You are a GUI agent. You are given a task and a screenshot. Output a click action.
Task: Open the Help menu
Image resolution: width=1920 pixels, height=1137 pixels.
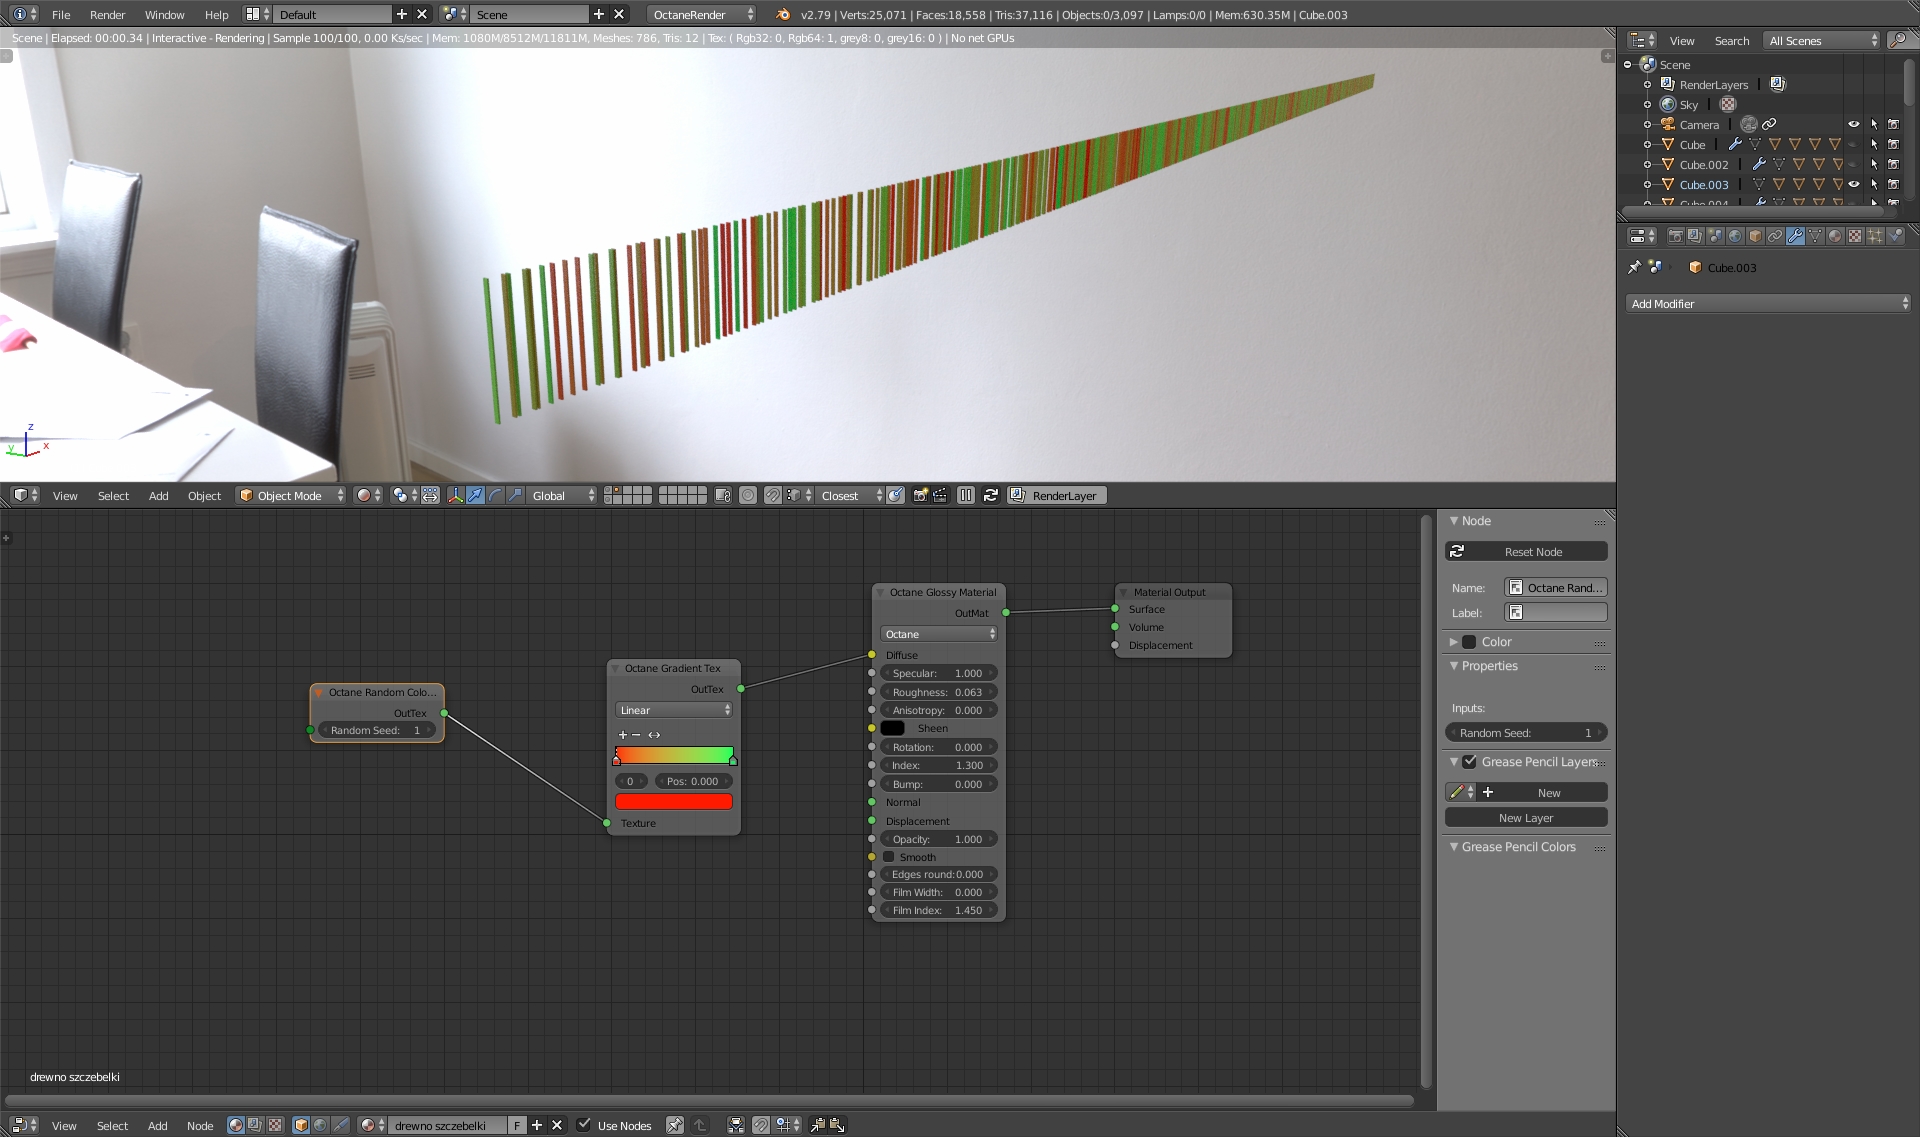(x=216, y=14)
